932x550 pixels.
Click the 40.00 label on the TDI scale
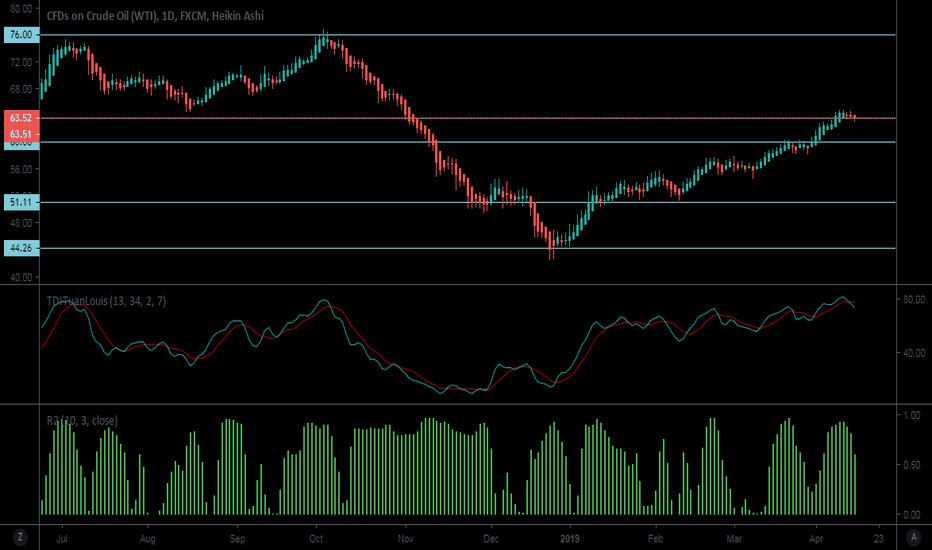point(914,353)
